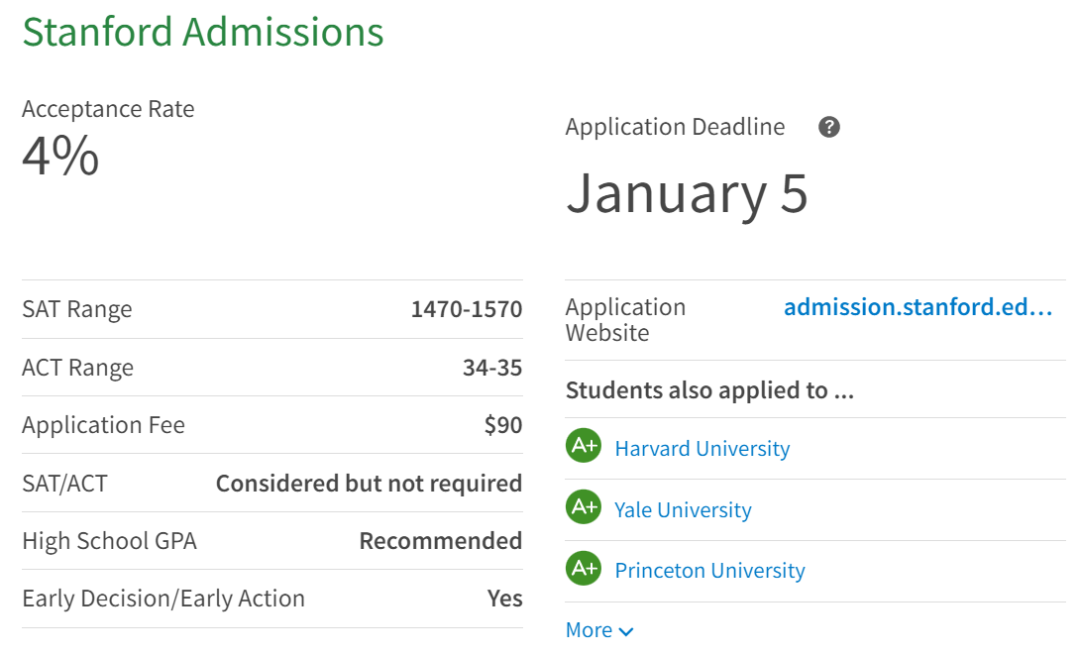This screenshot has height=656, width=1080.
Task: Click Princeton University's A+ grade badge
Action: coord(582,569)
